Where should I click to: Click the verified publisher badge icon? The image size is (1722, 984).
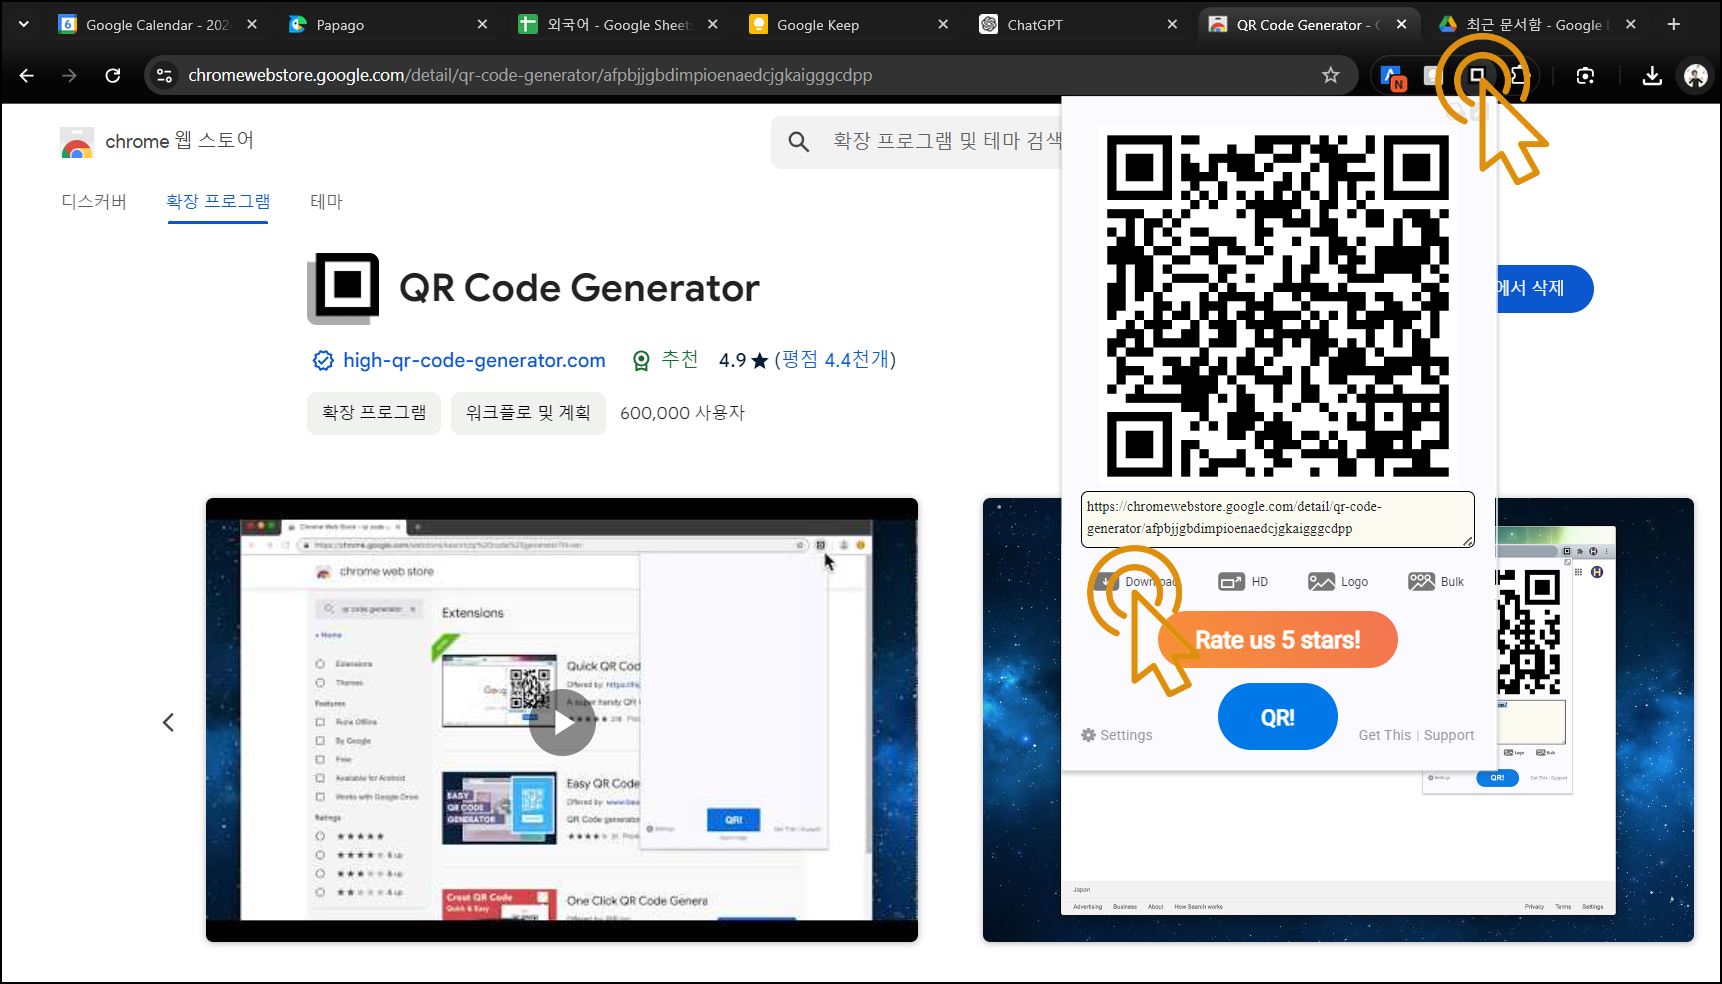pyautogui.click(x=323, y=360)
